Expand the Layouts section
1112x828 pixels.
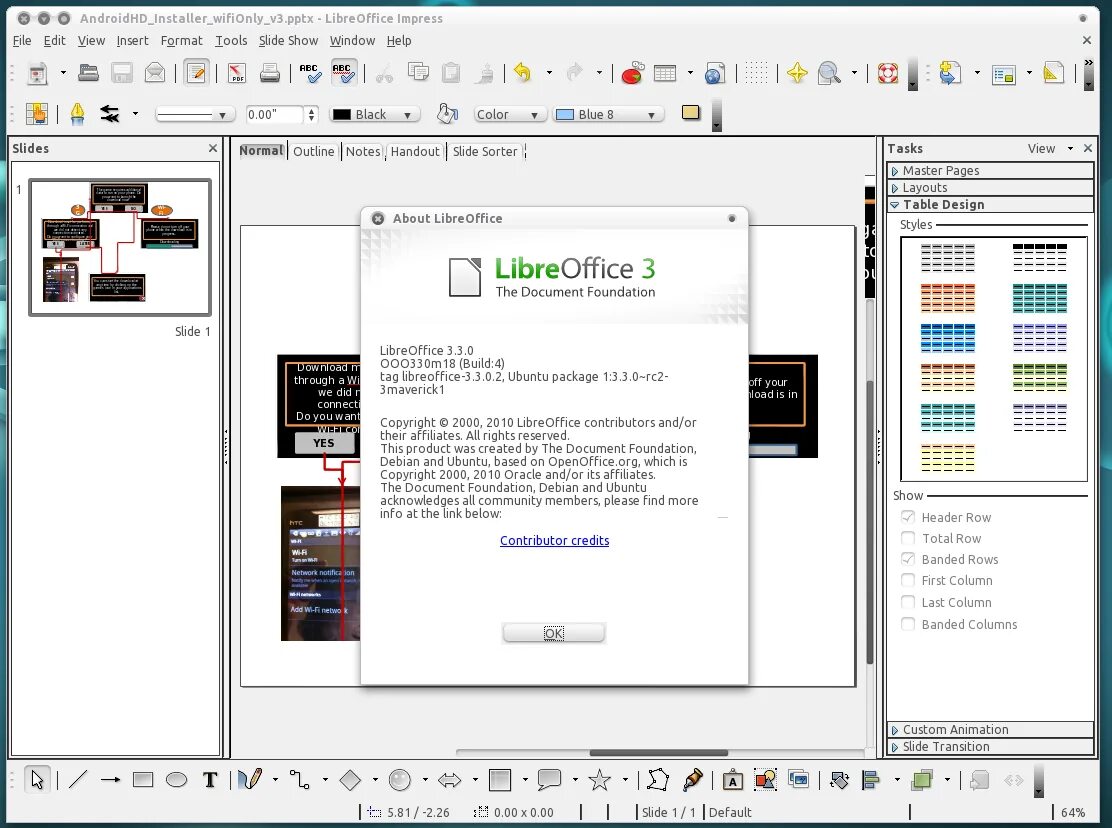point(990,187)
